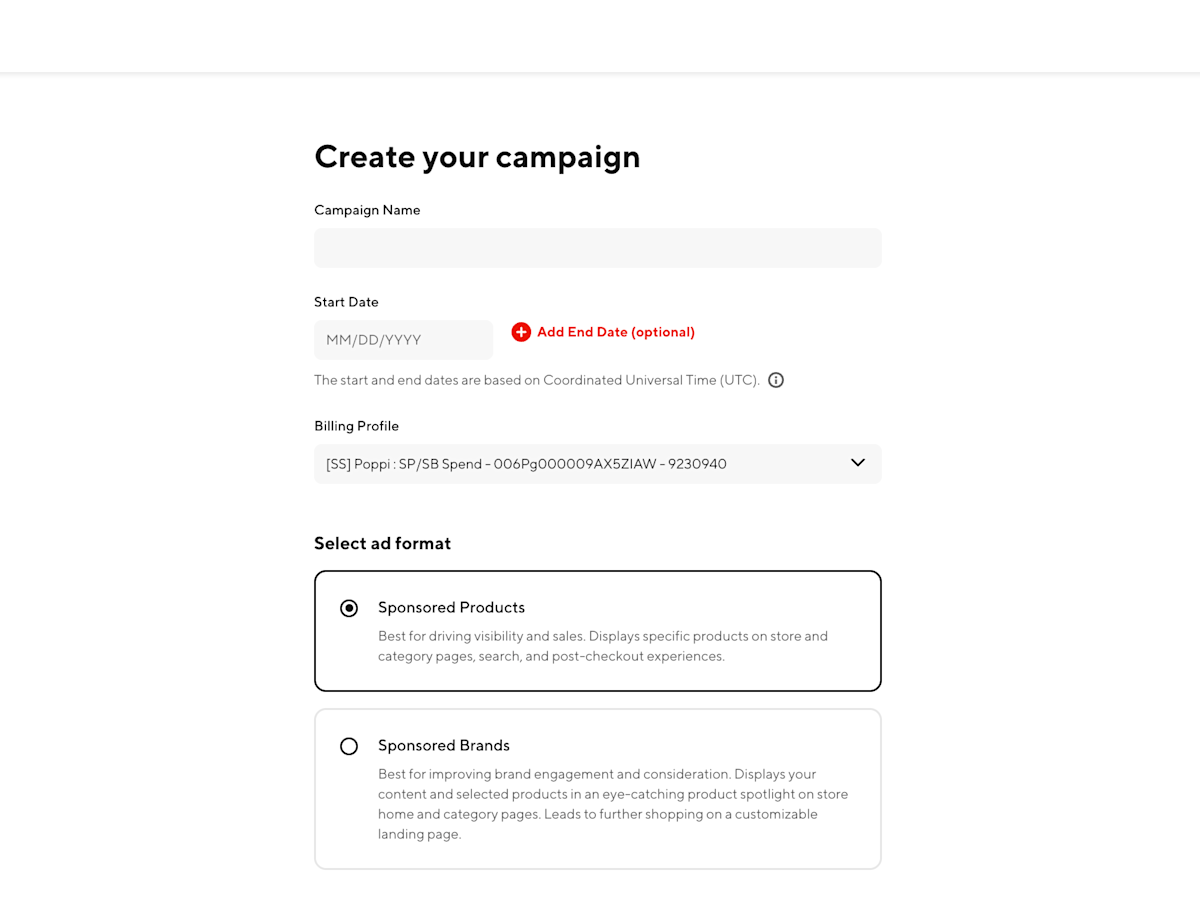The image size is (1200, 900).
Task: Click the chevron on the Billing Profile selector
Action: click(856, 463)
